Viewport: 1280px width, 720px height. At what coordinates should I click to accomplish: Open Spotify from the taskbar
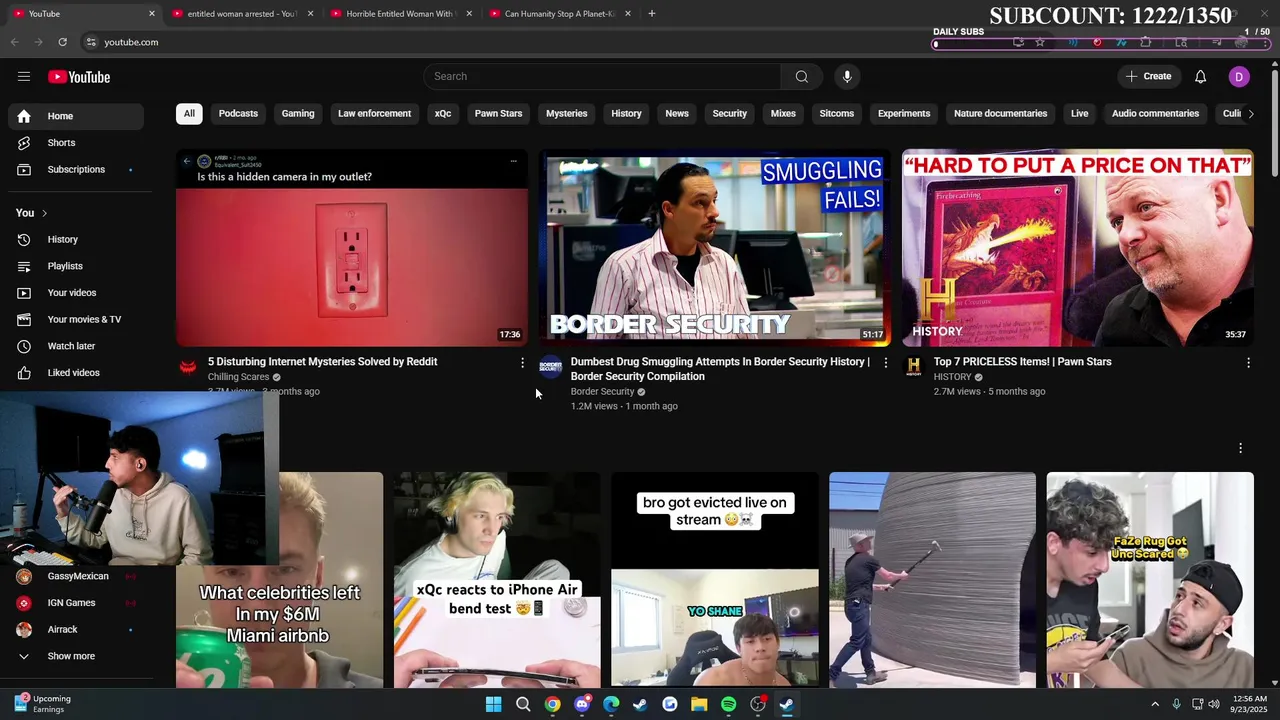point(728,704)
